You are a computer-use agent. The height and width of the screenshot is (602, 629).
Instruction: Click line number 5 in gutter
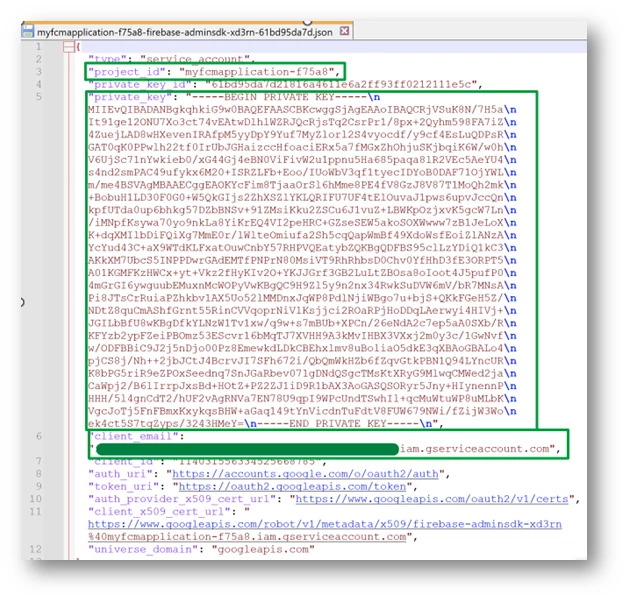39,97
